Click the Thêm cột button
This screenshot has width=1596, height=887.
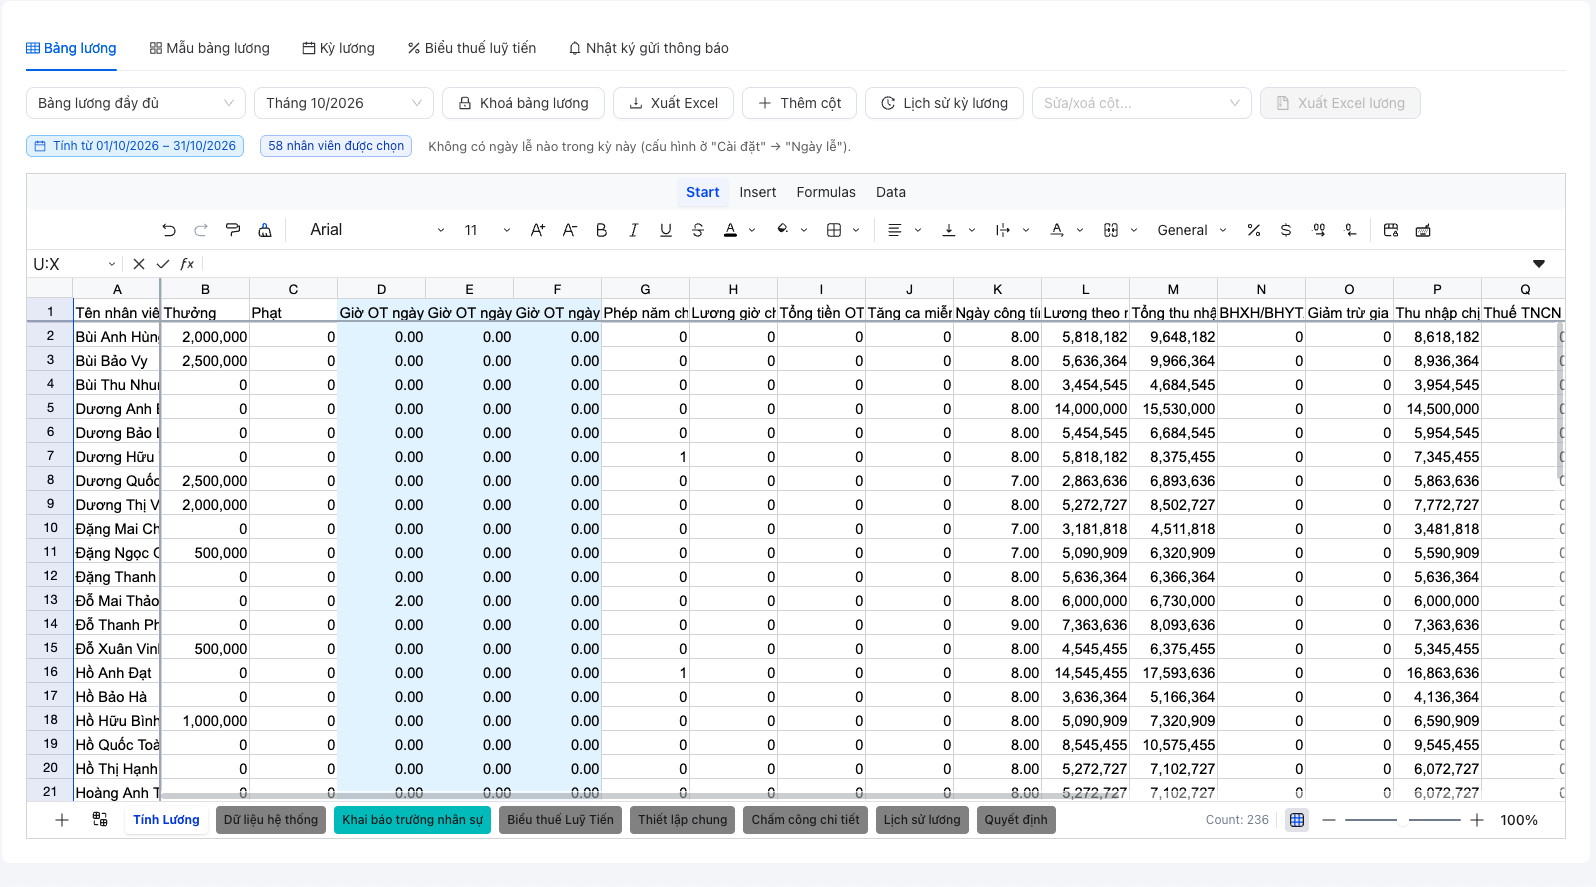point(799,103)
